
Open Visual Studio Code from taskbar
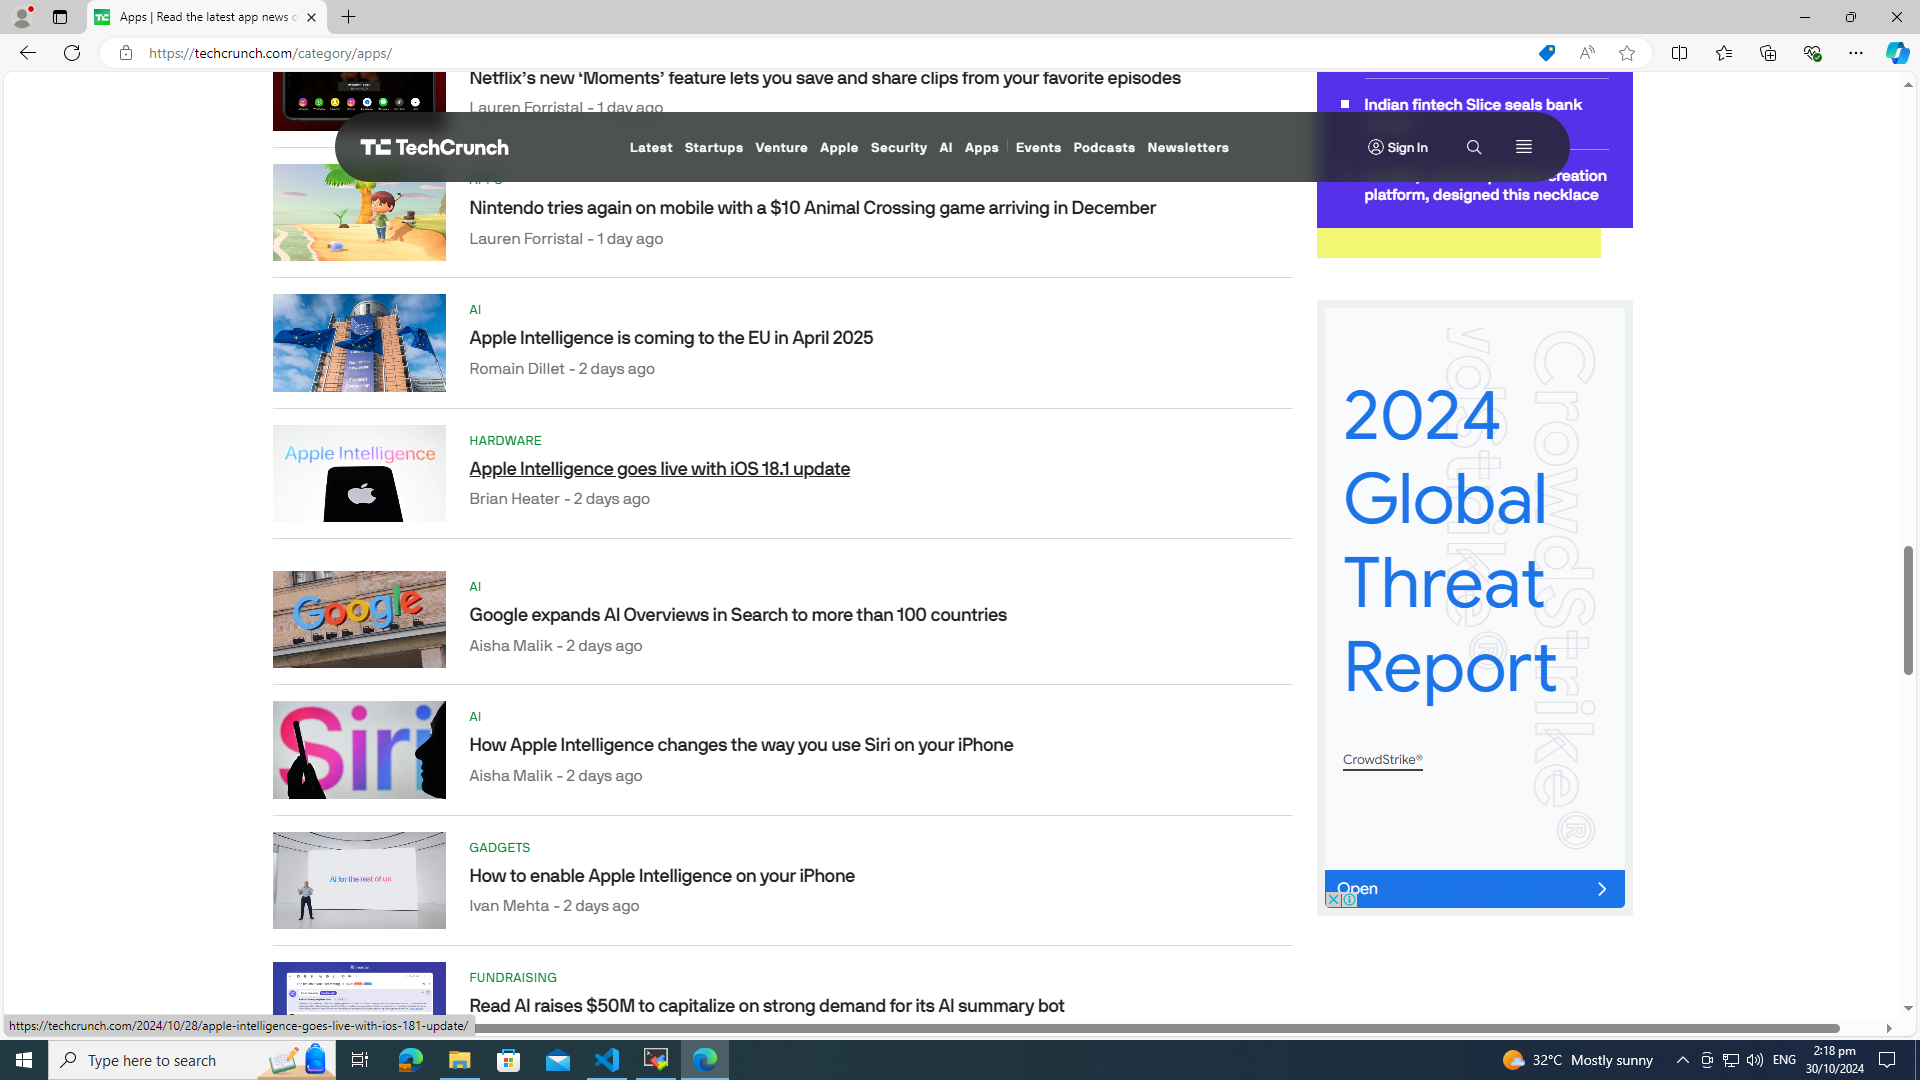click(x=607, y=1060)
